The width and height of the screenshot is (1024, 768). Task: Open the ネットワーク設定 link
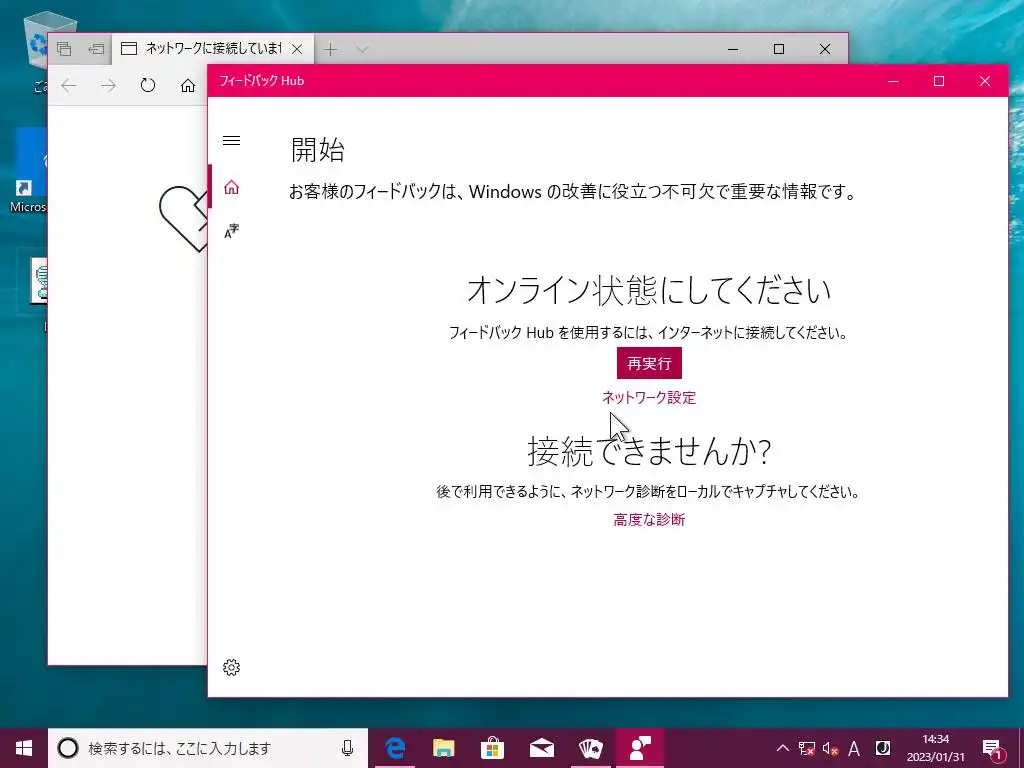[649, 397]
